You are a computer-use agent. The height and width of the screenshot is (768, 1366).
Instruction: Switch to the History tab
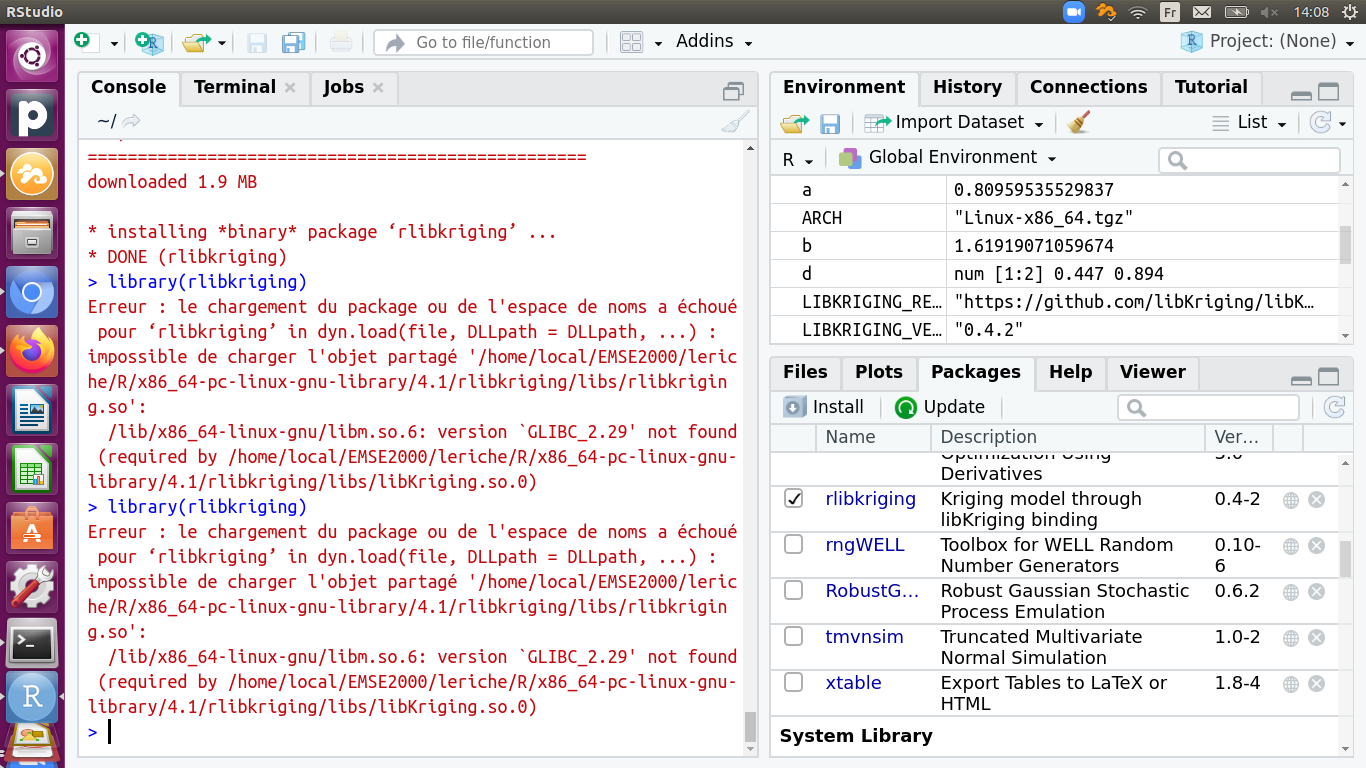967,87
